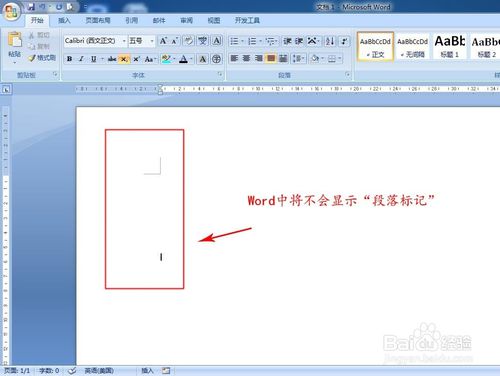
Task: Toggle Underline formatting
Action: [x=94, y=59]
